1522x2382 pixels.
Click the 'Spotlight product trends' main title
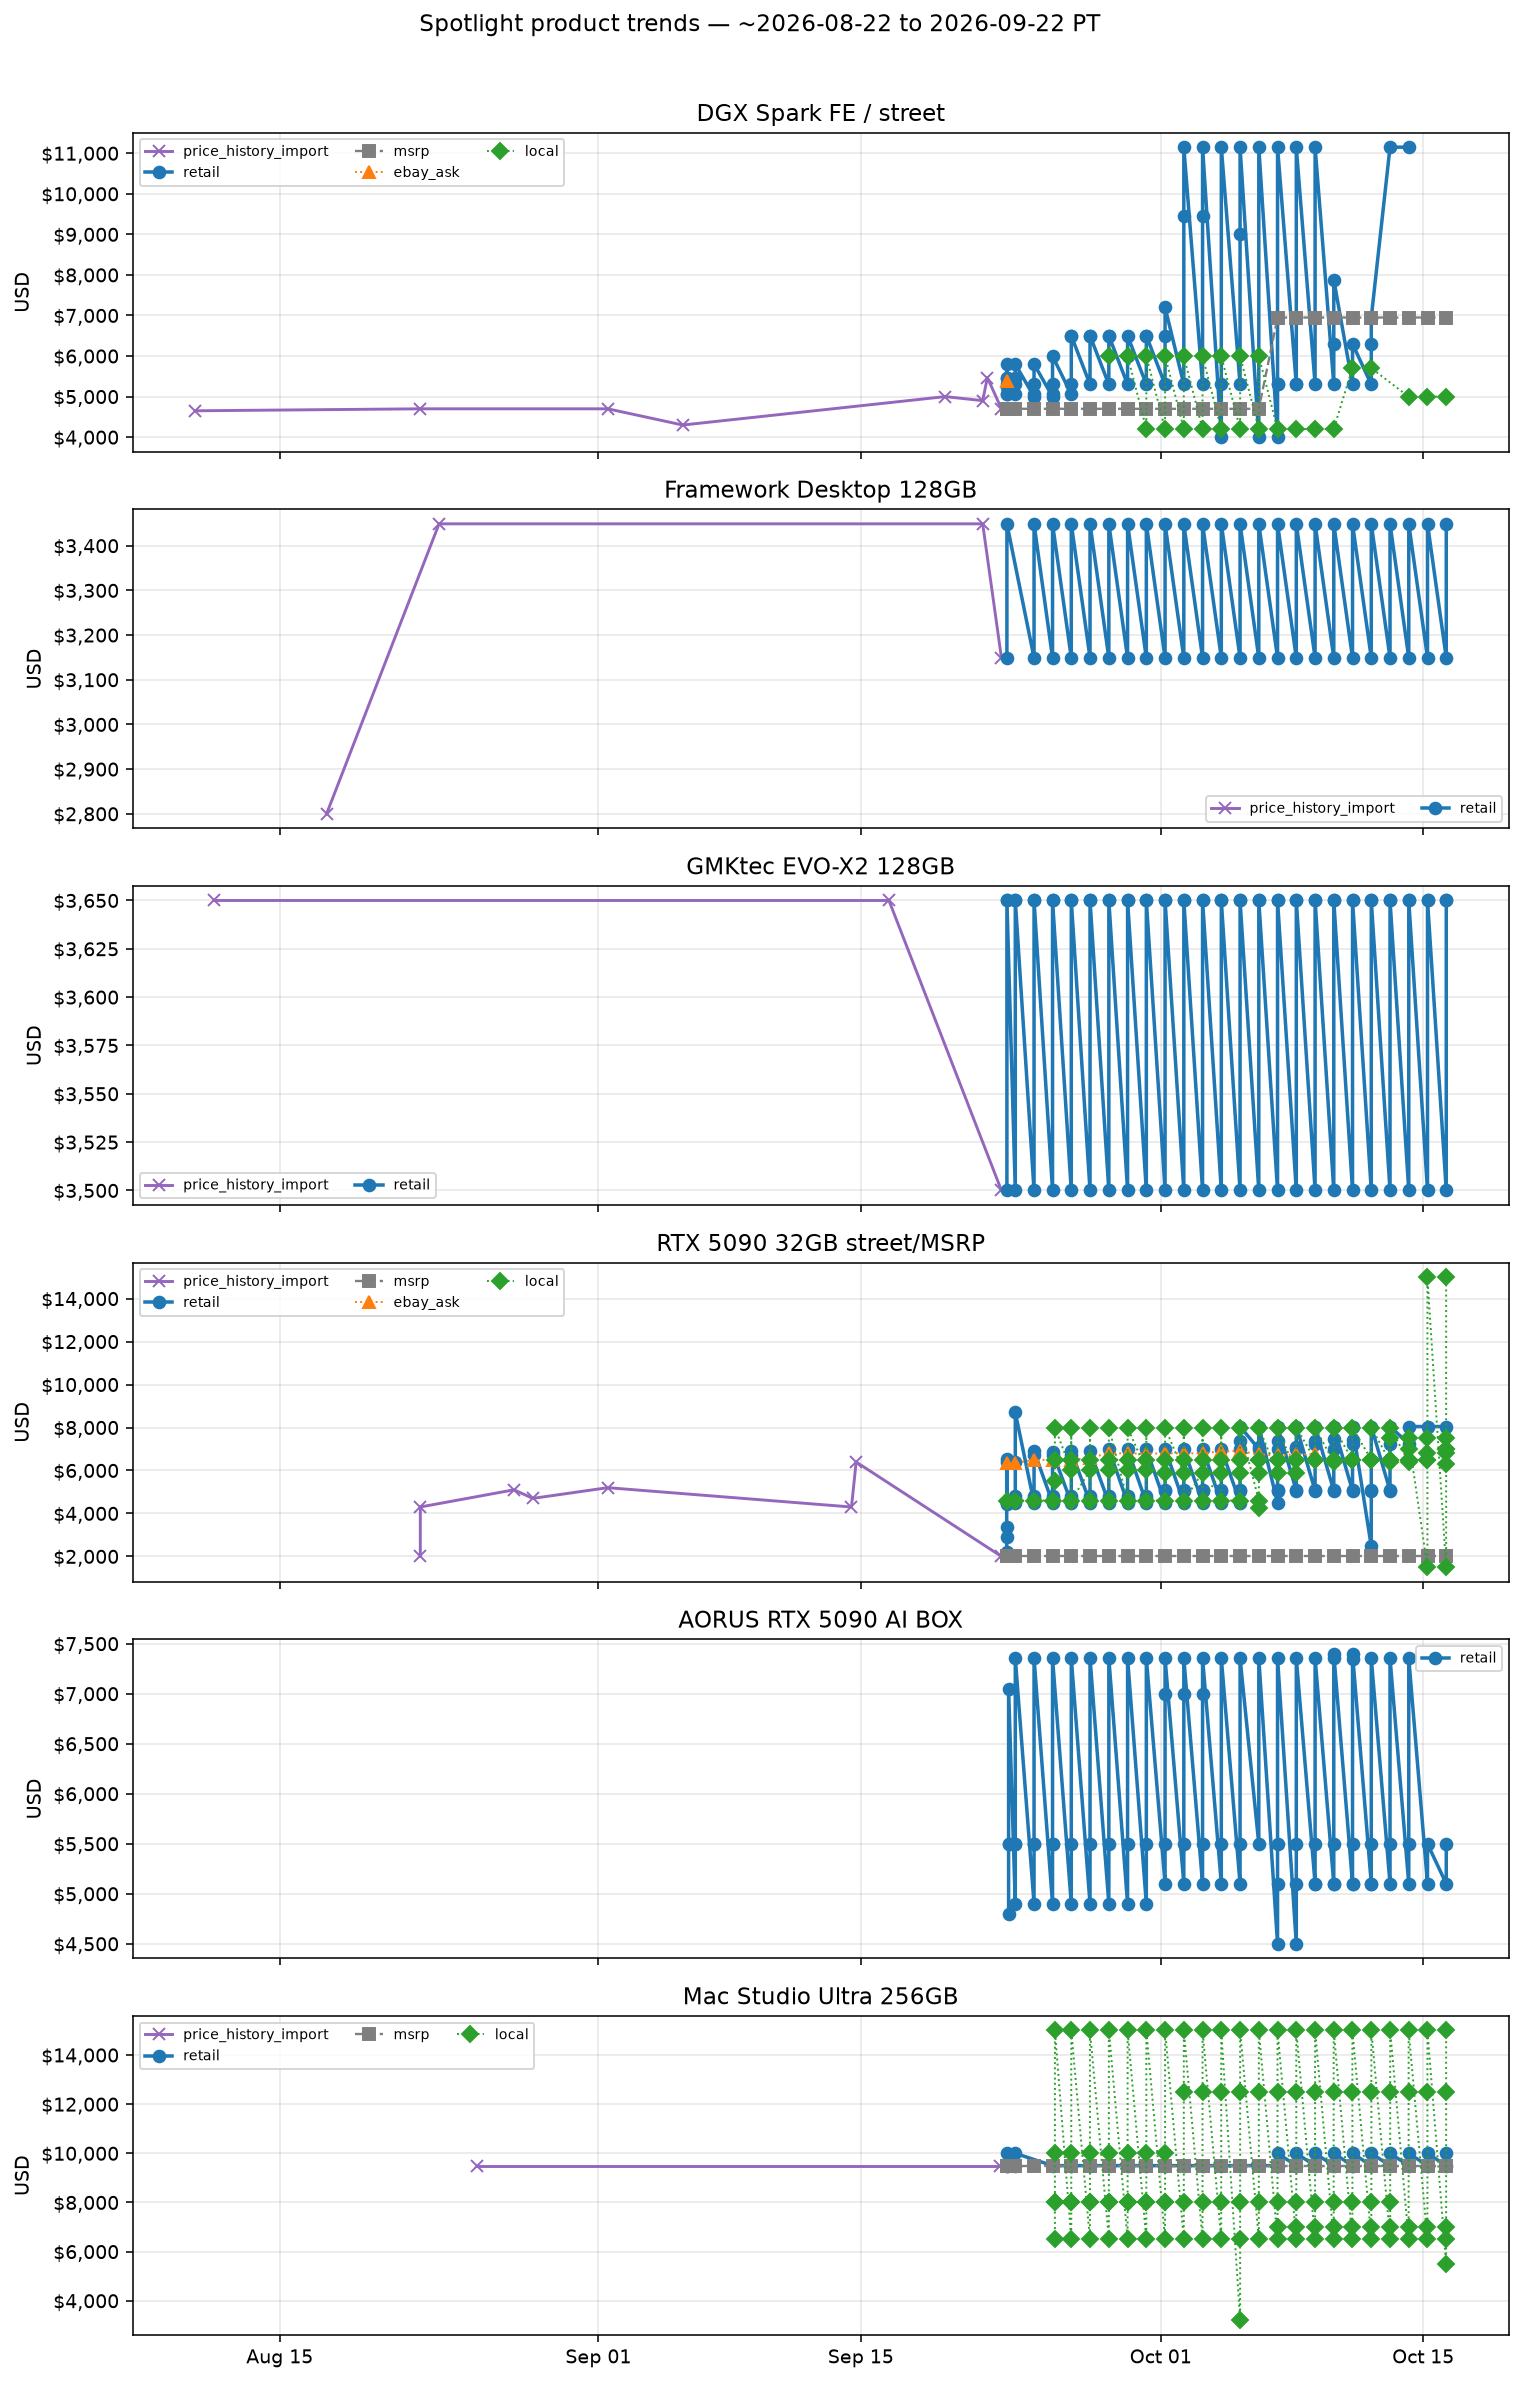coord(760,24)
